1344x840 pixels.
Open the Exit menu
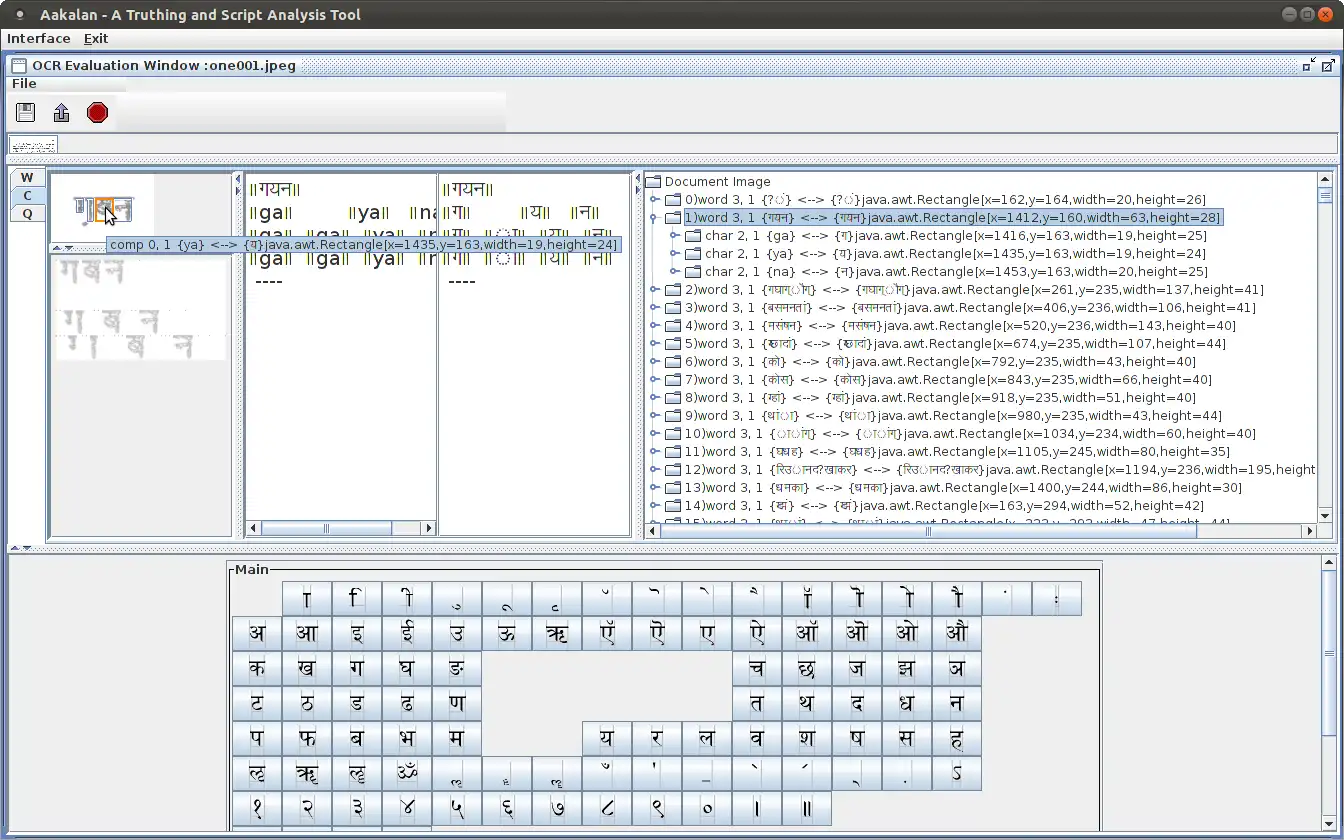(96, 38)
